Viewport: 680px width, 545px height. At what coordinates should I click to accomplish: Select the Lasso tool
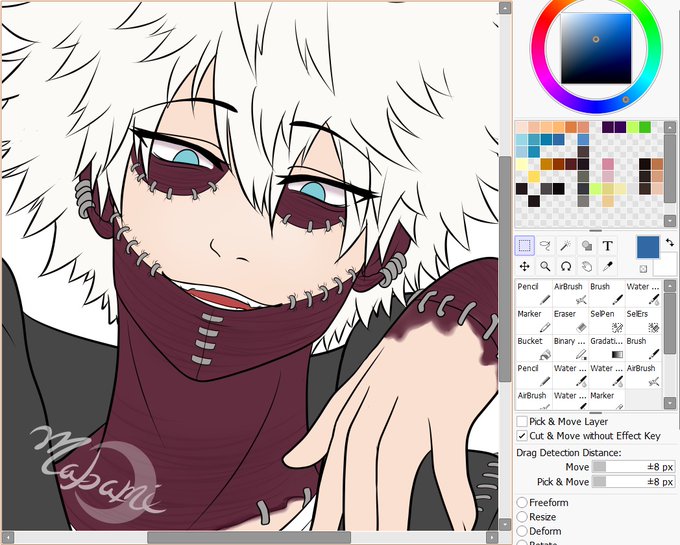coord(545,246)
